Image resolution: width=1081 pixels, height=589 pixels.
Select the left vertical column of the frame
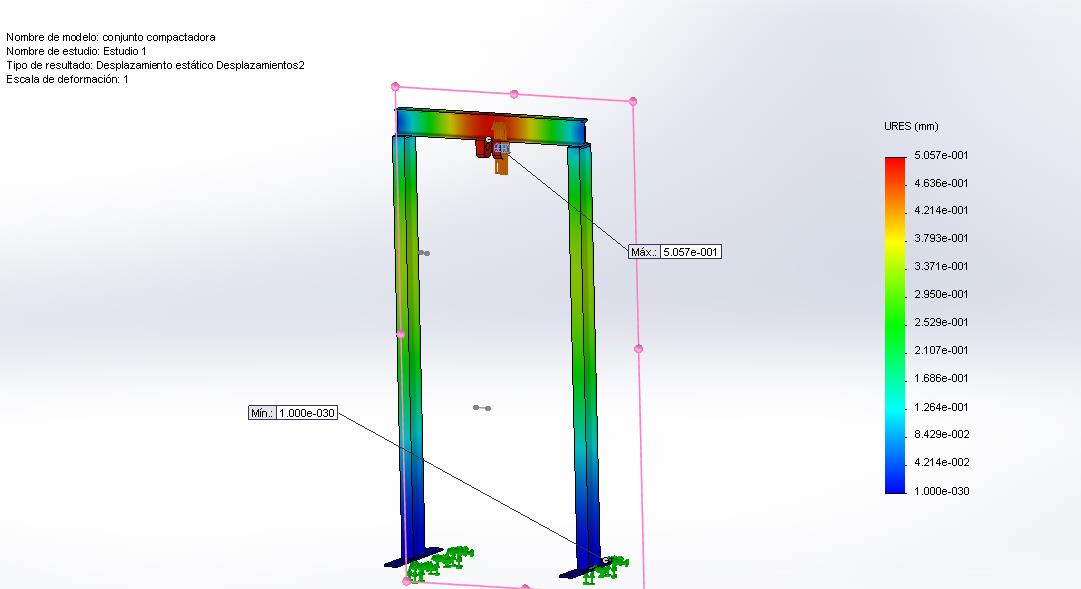(x=409, y=345)
